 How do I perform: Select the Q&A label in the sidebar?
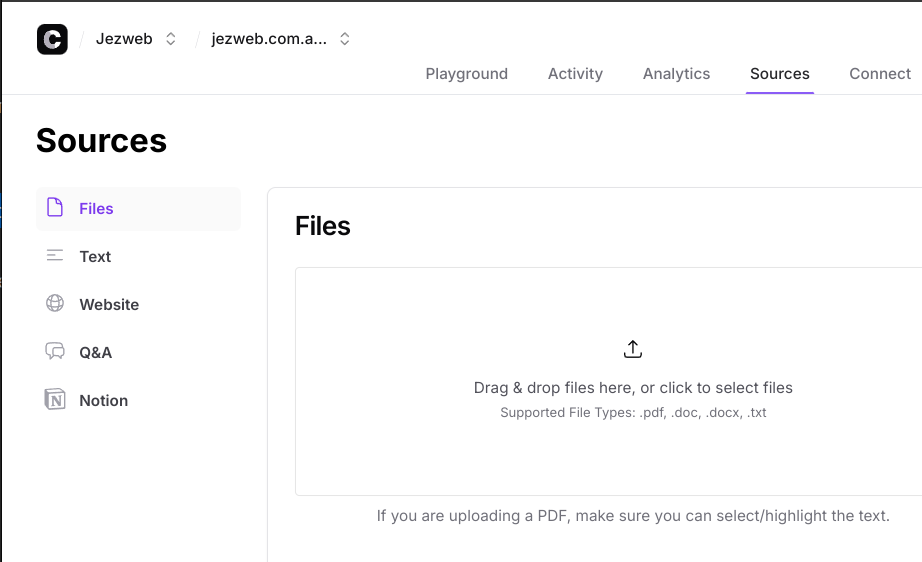(x=96, y=352)
